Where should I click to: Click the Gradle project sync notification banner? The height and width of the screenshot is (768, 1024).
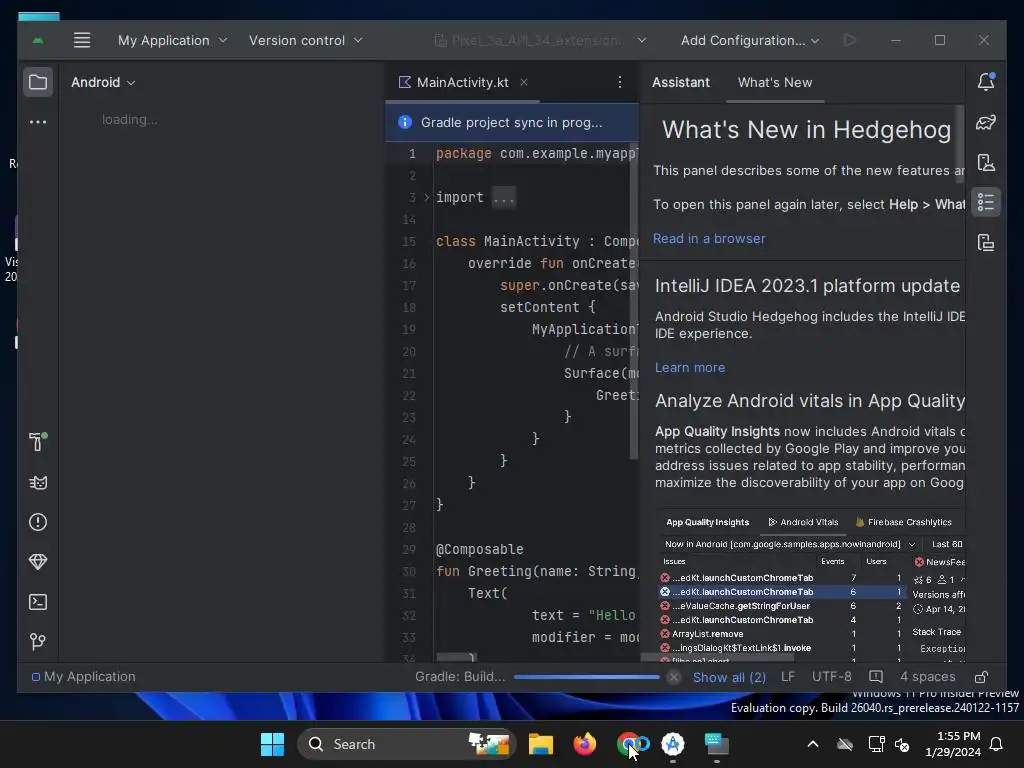[x=511, y=122]
